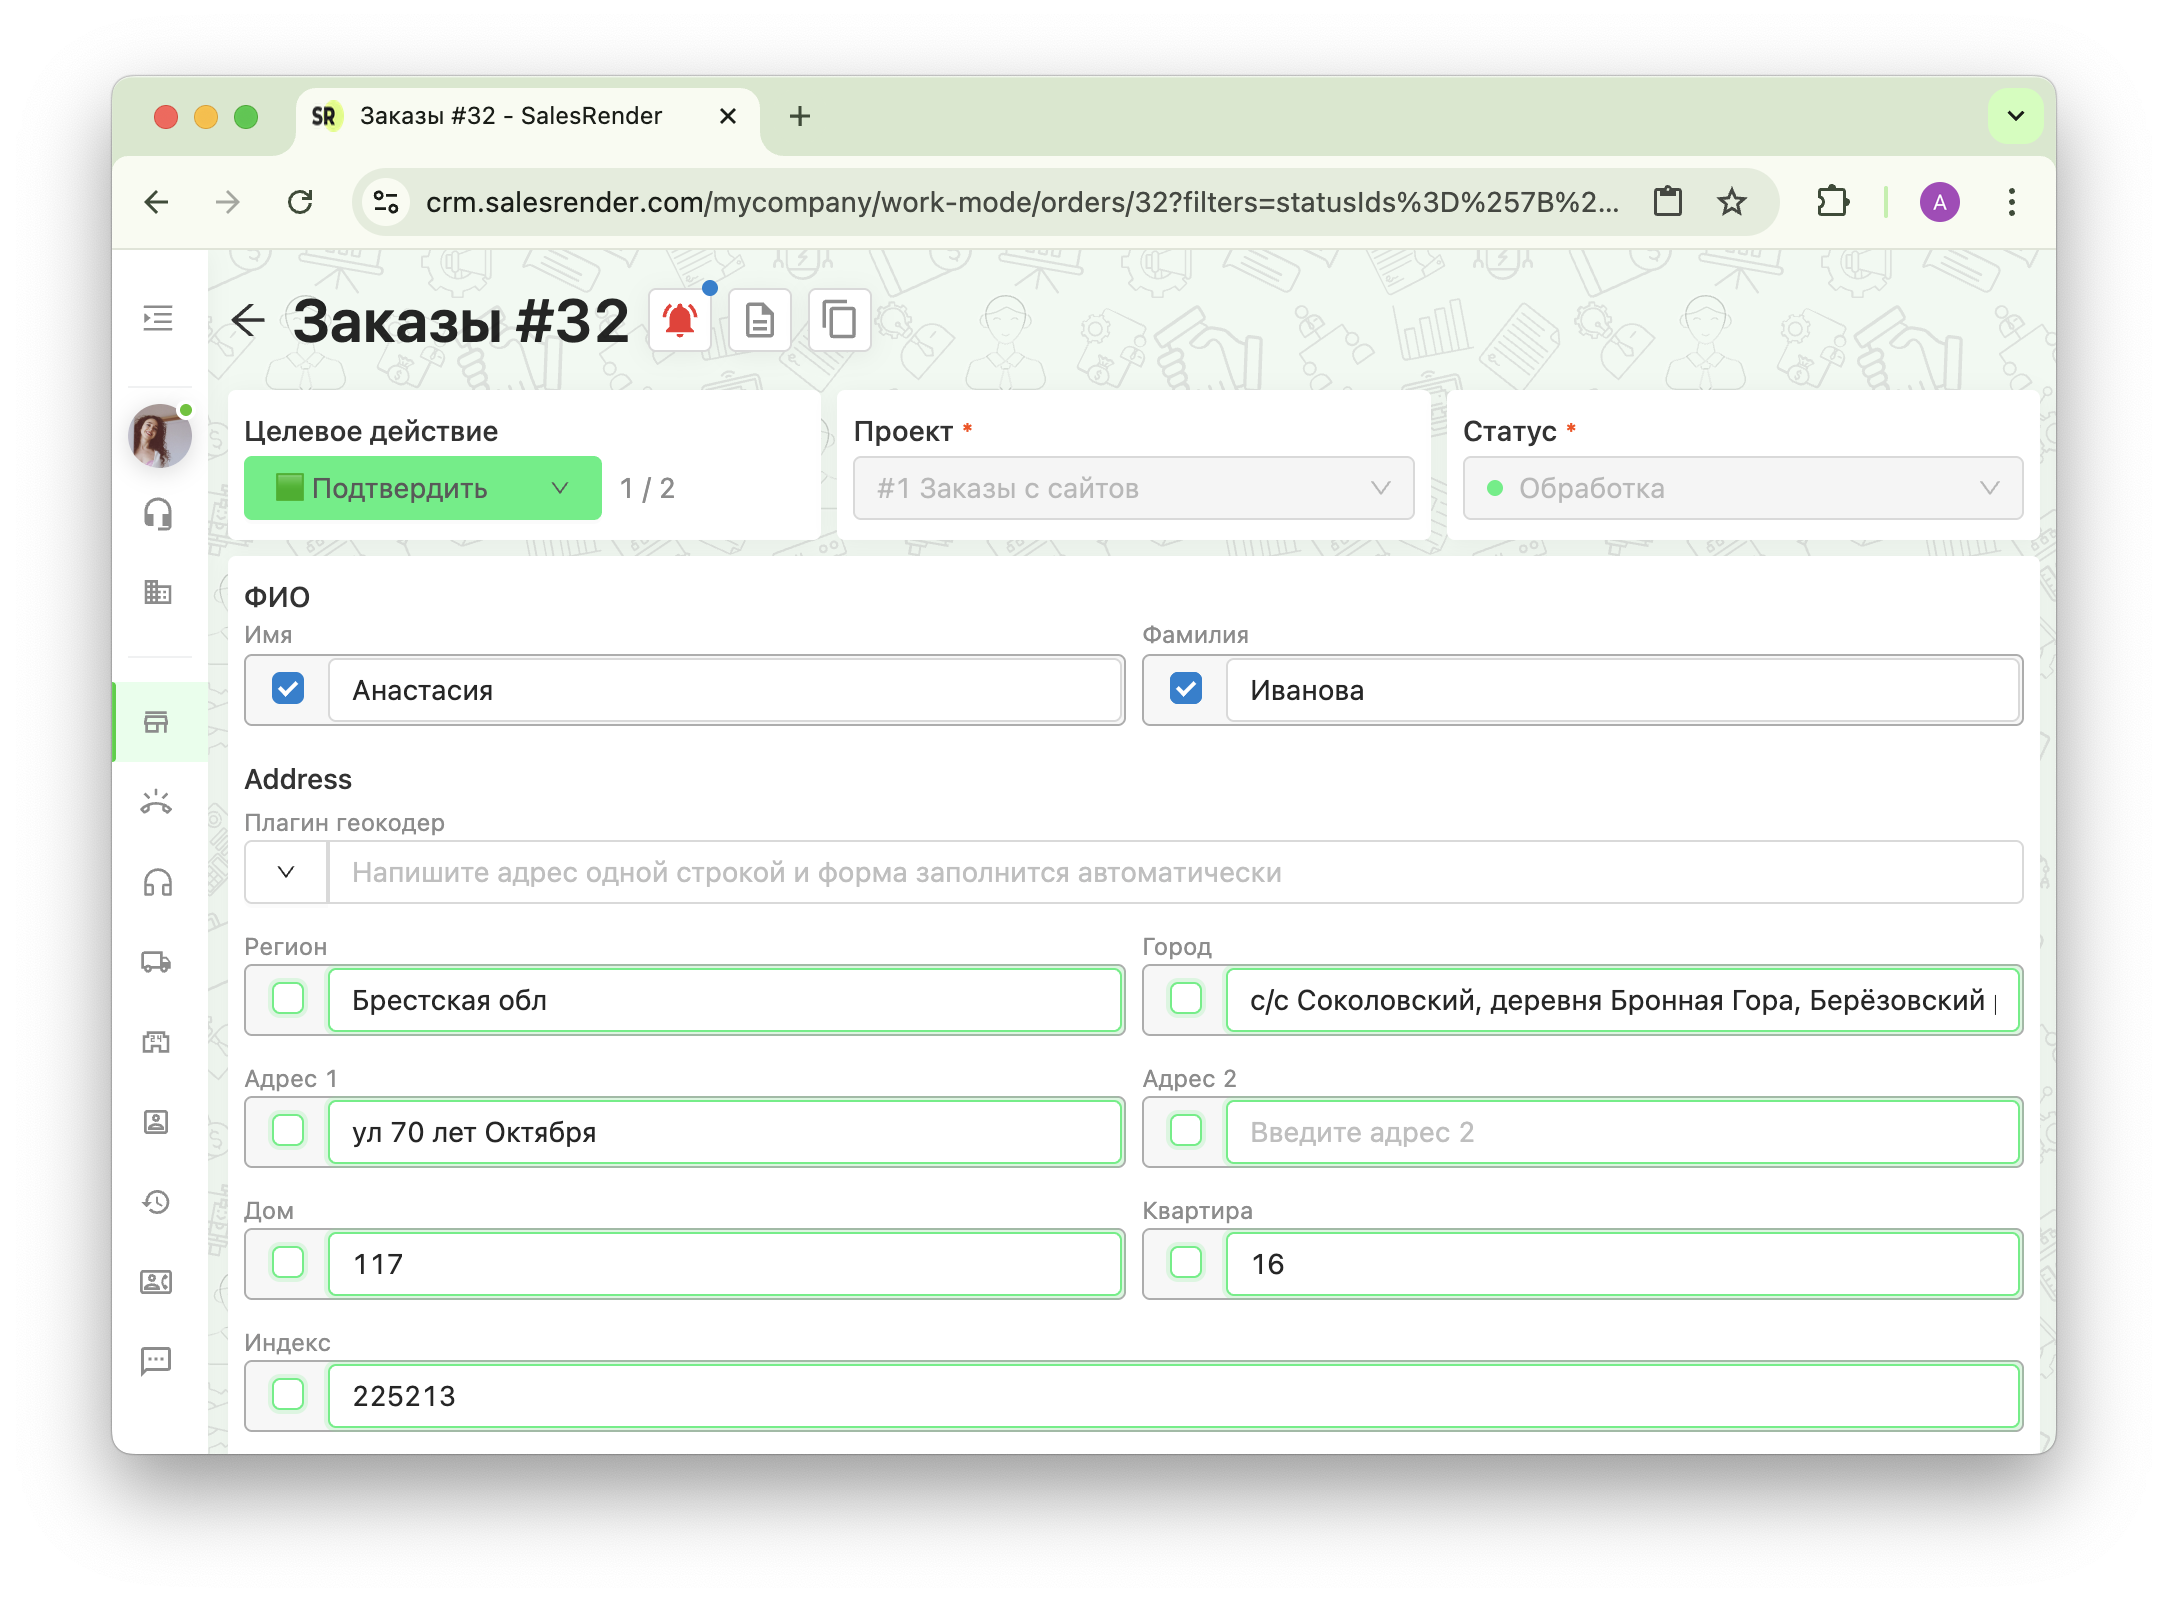Check the Индекс checkbox
Viewport: 2168px width, 1602px height.
[x=288, y=1395]
